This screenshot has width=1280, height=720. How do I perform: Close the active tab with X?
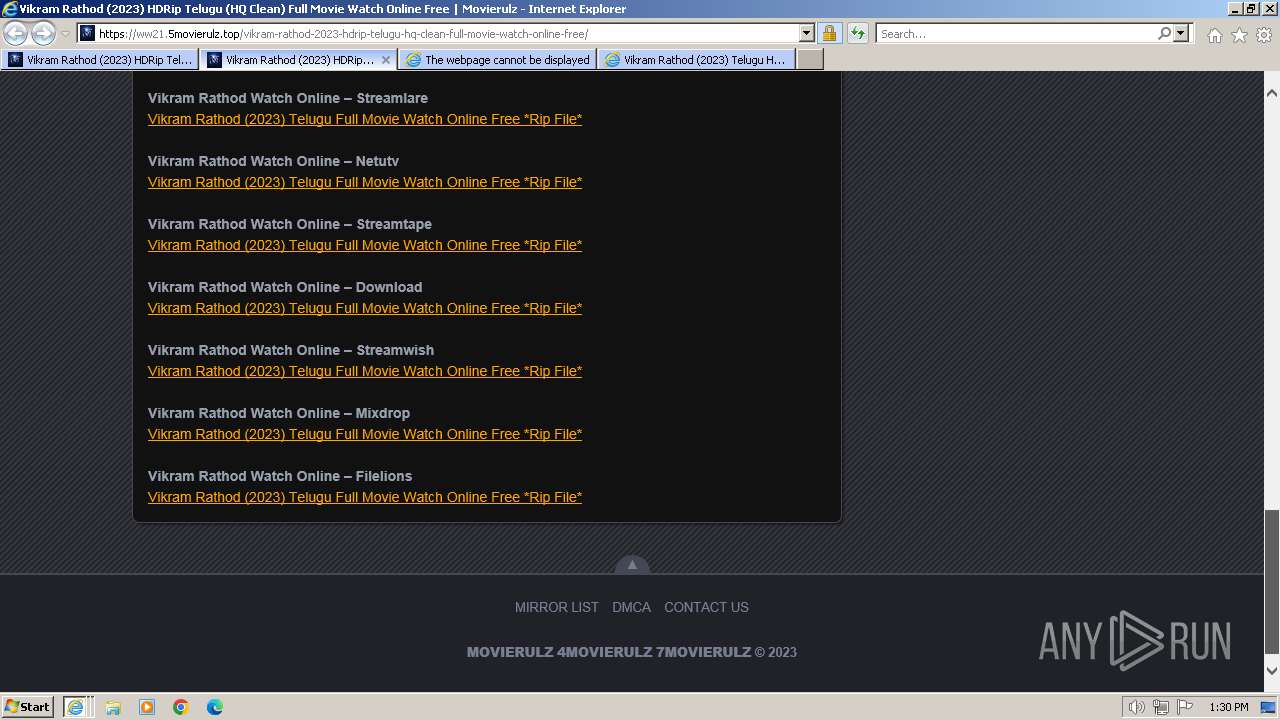click(386, 60)
